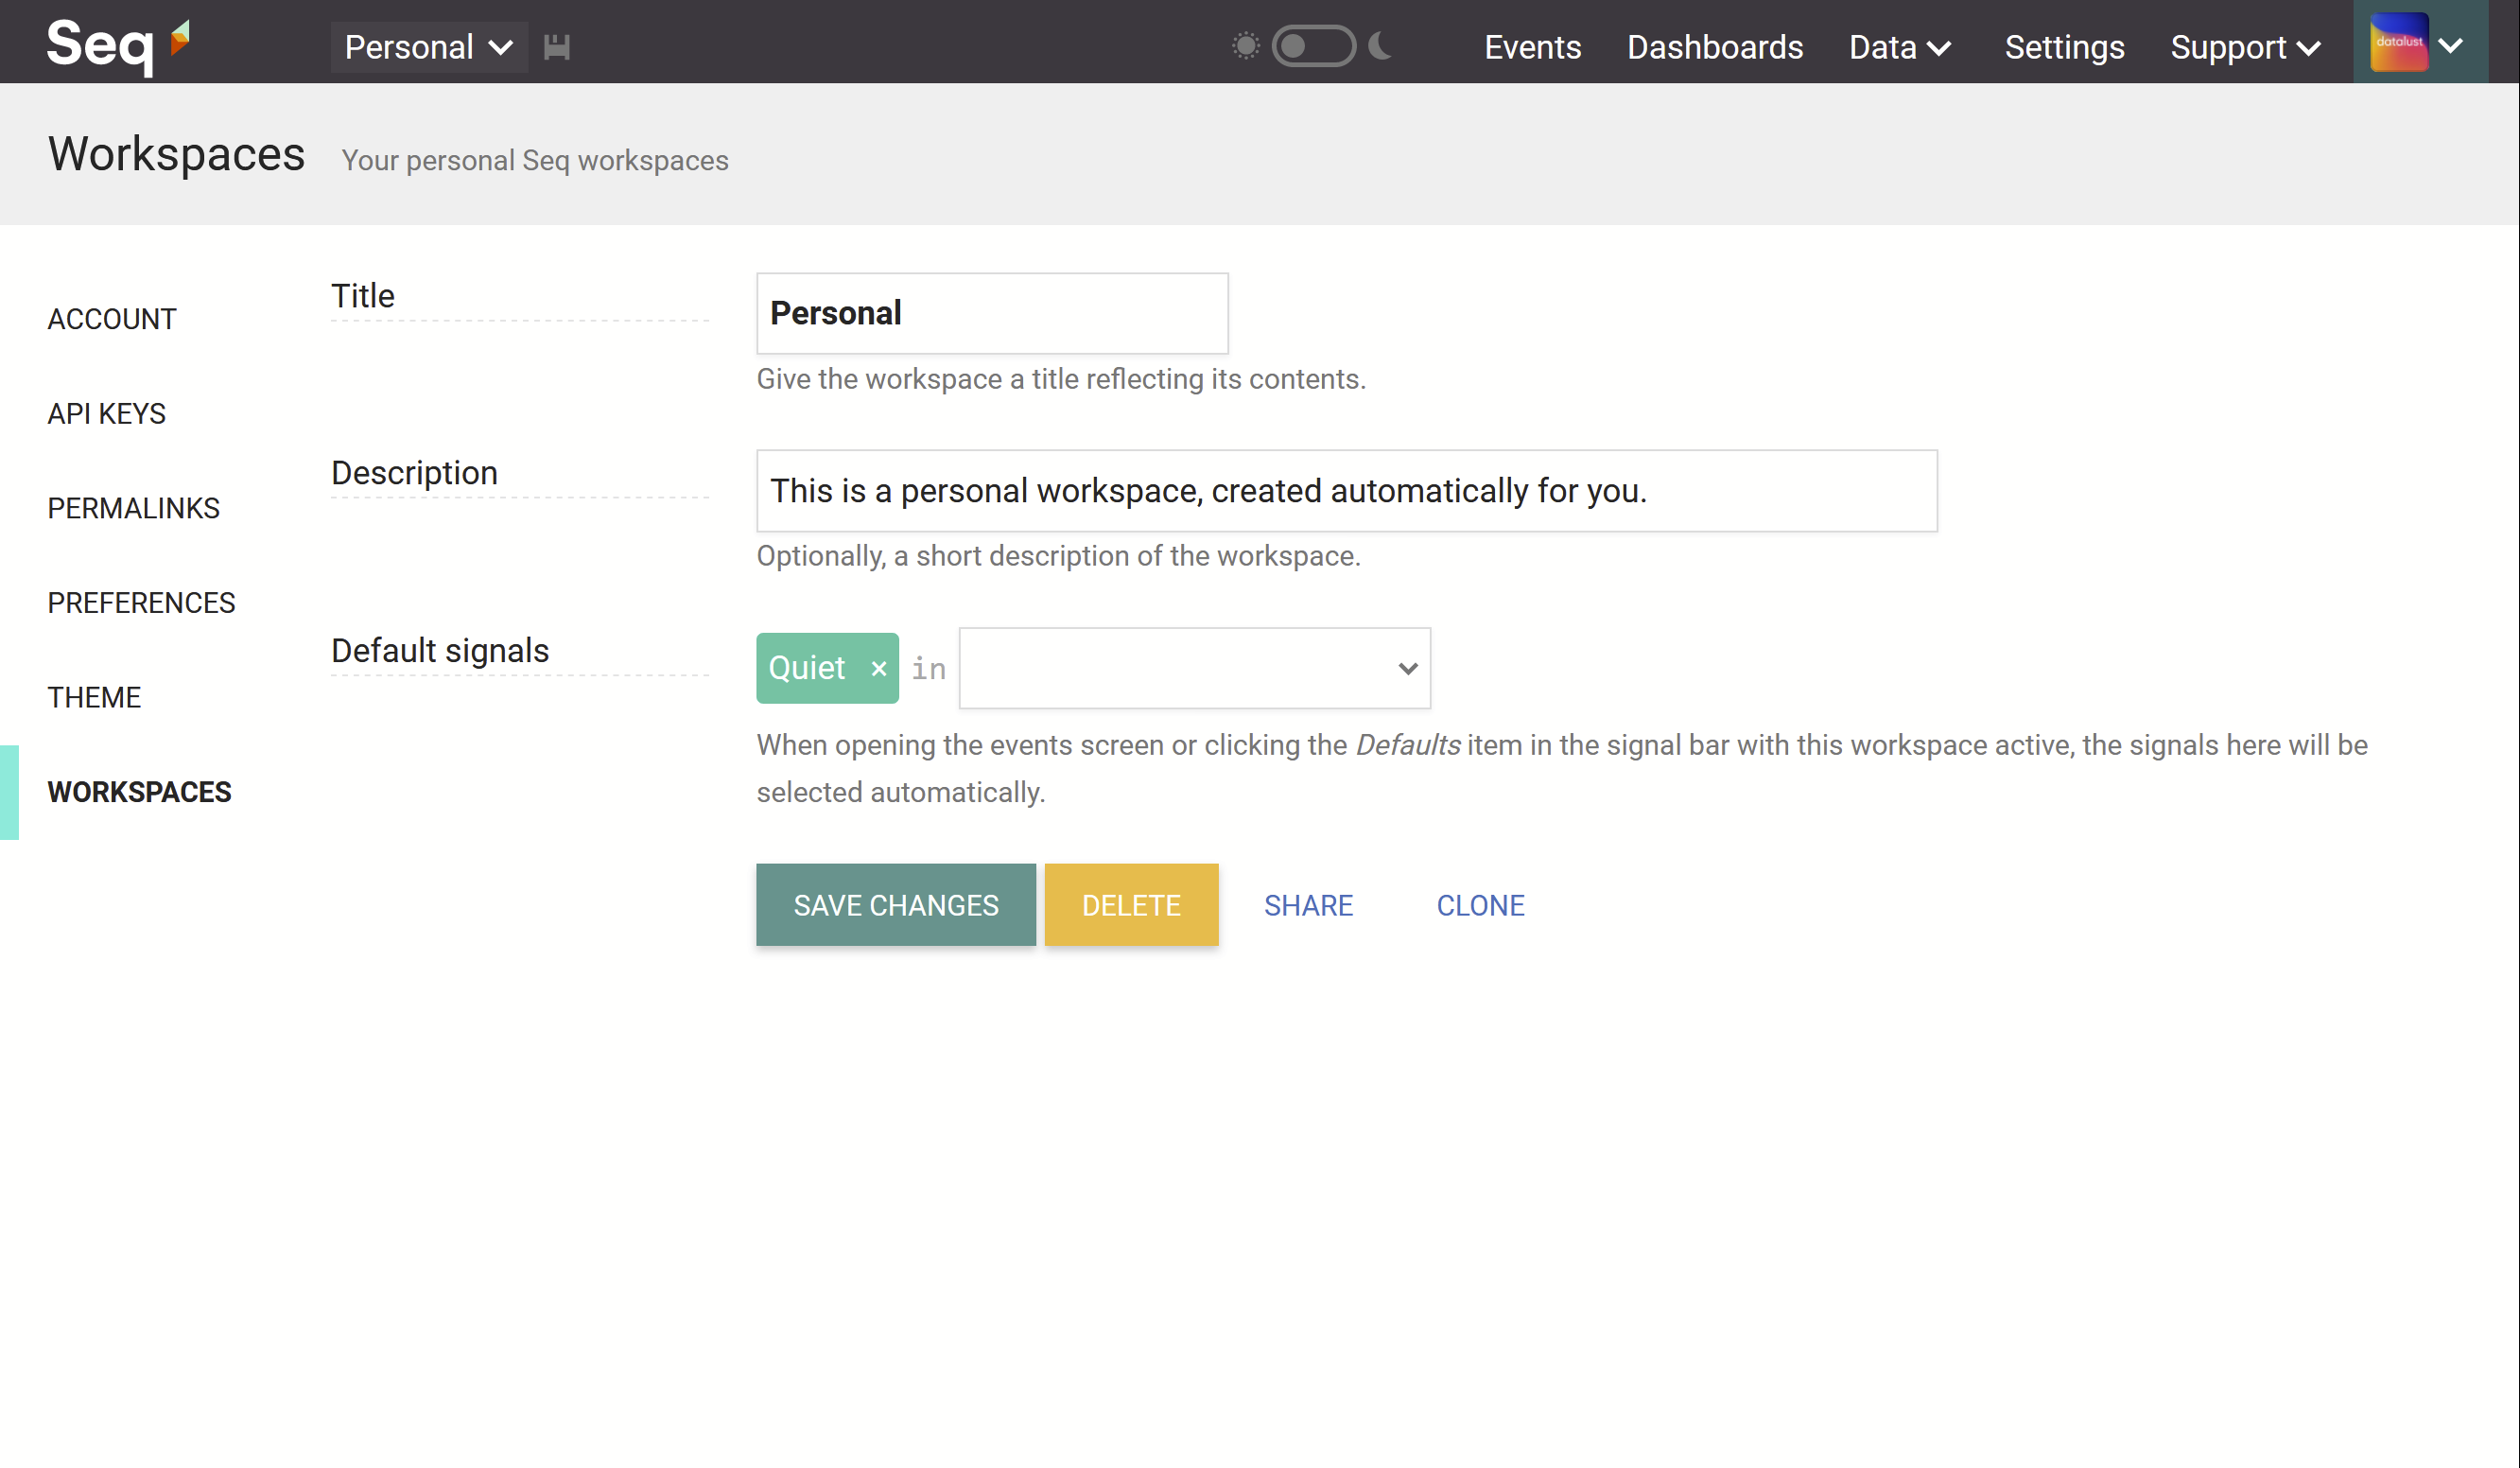Open the user avatar account menu

[x=2420, y=42]
